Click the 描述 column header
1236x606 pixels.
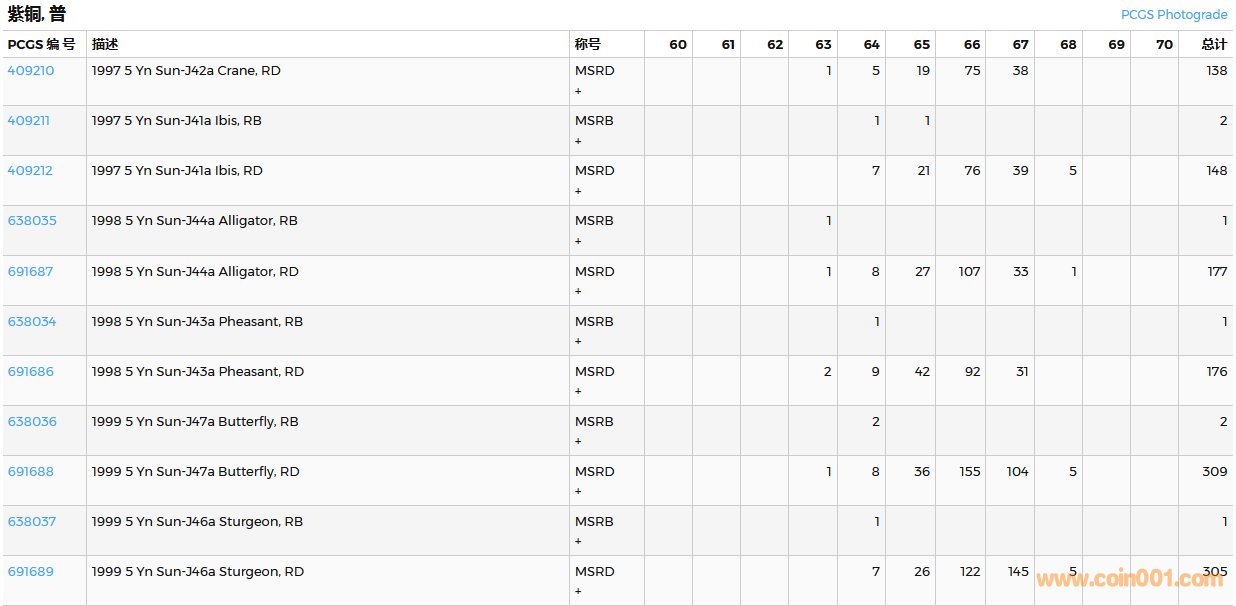point(105,44)
